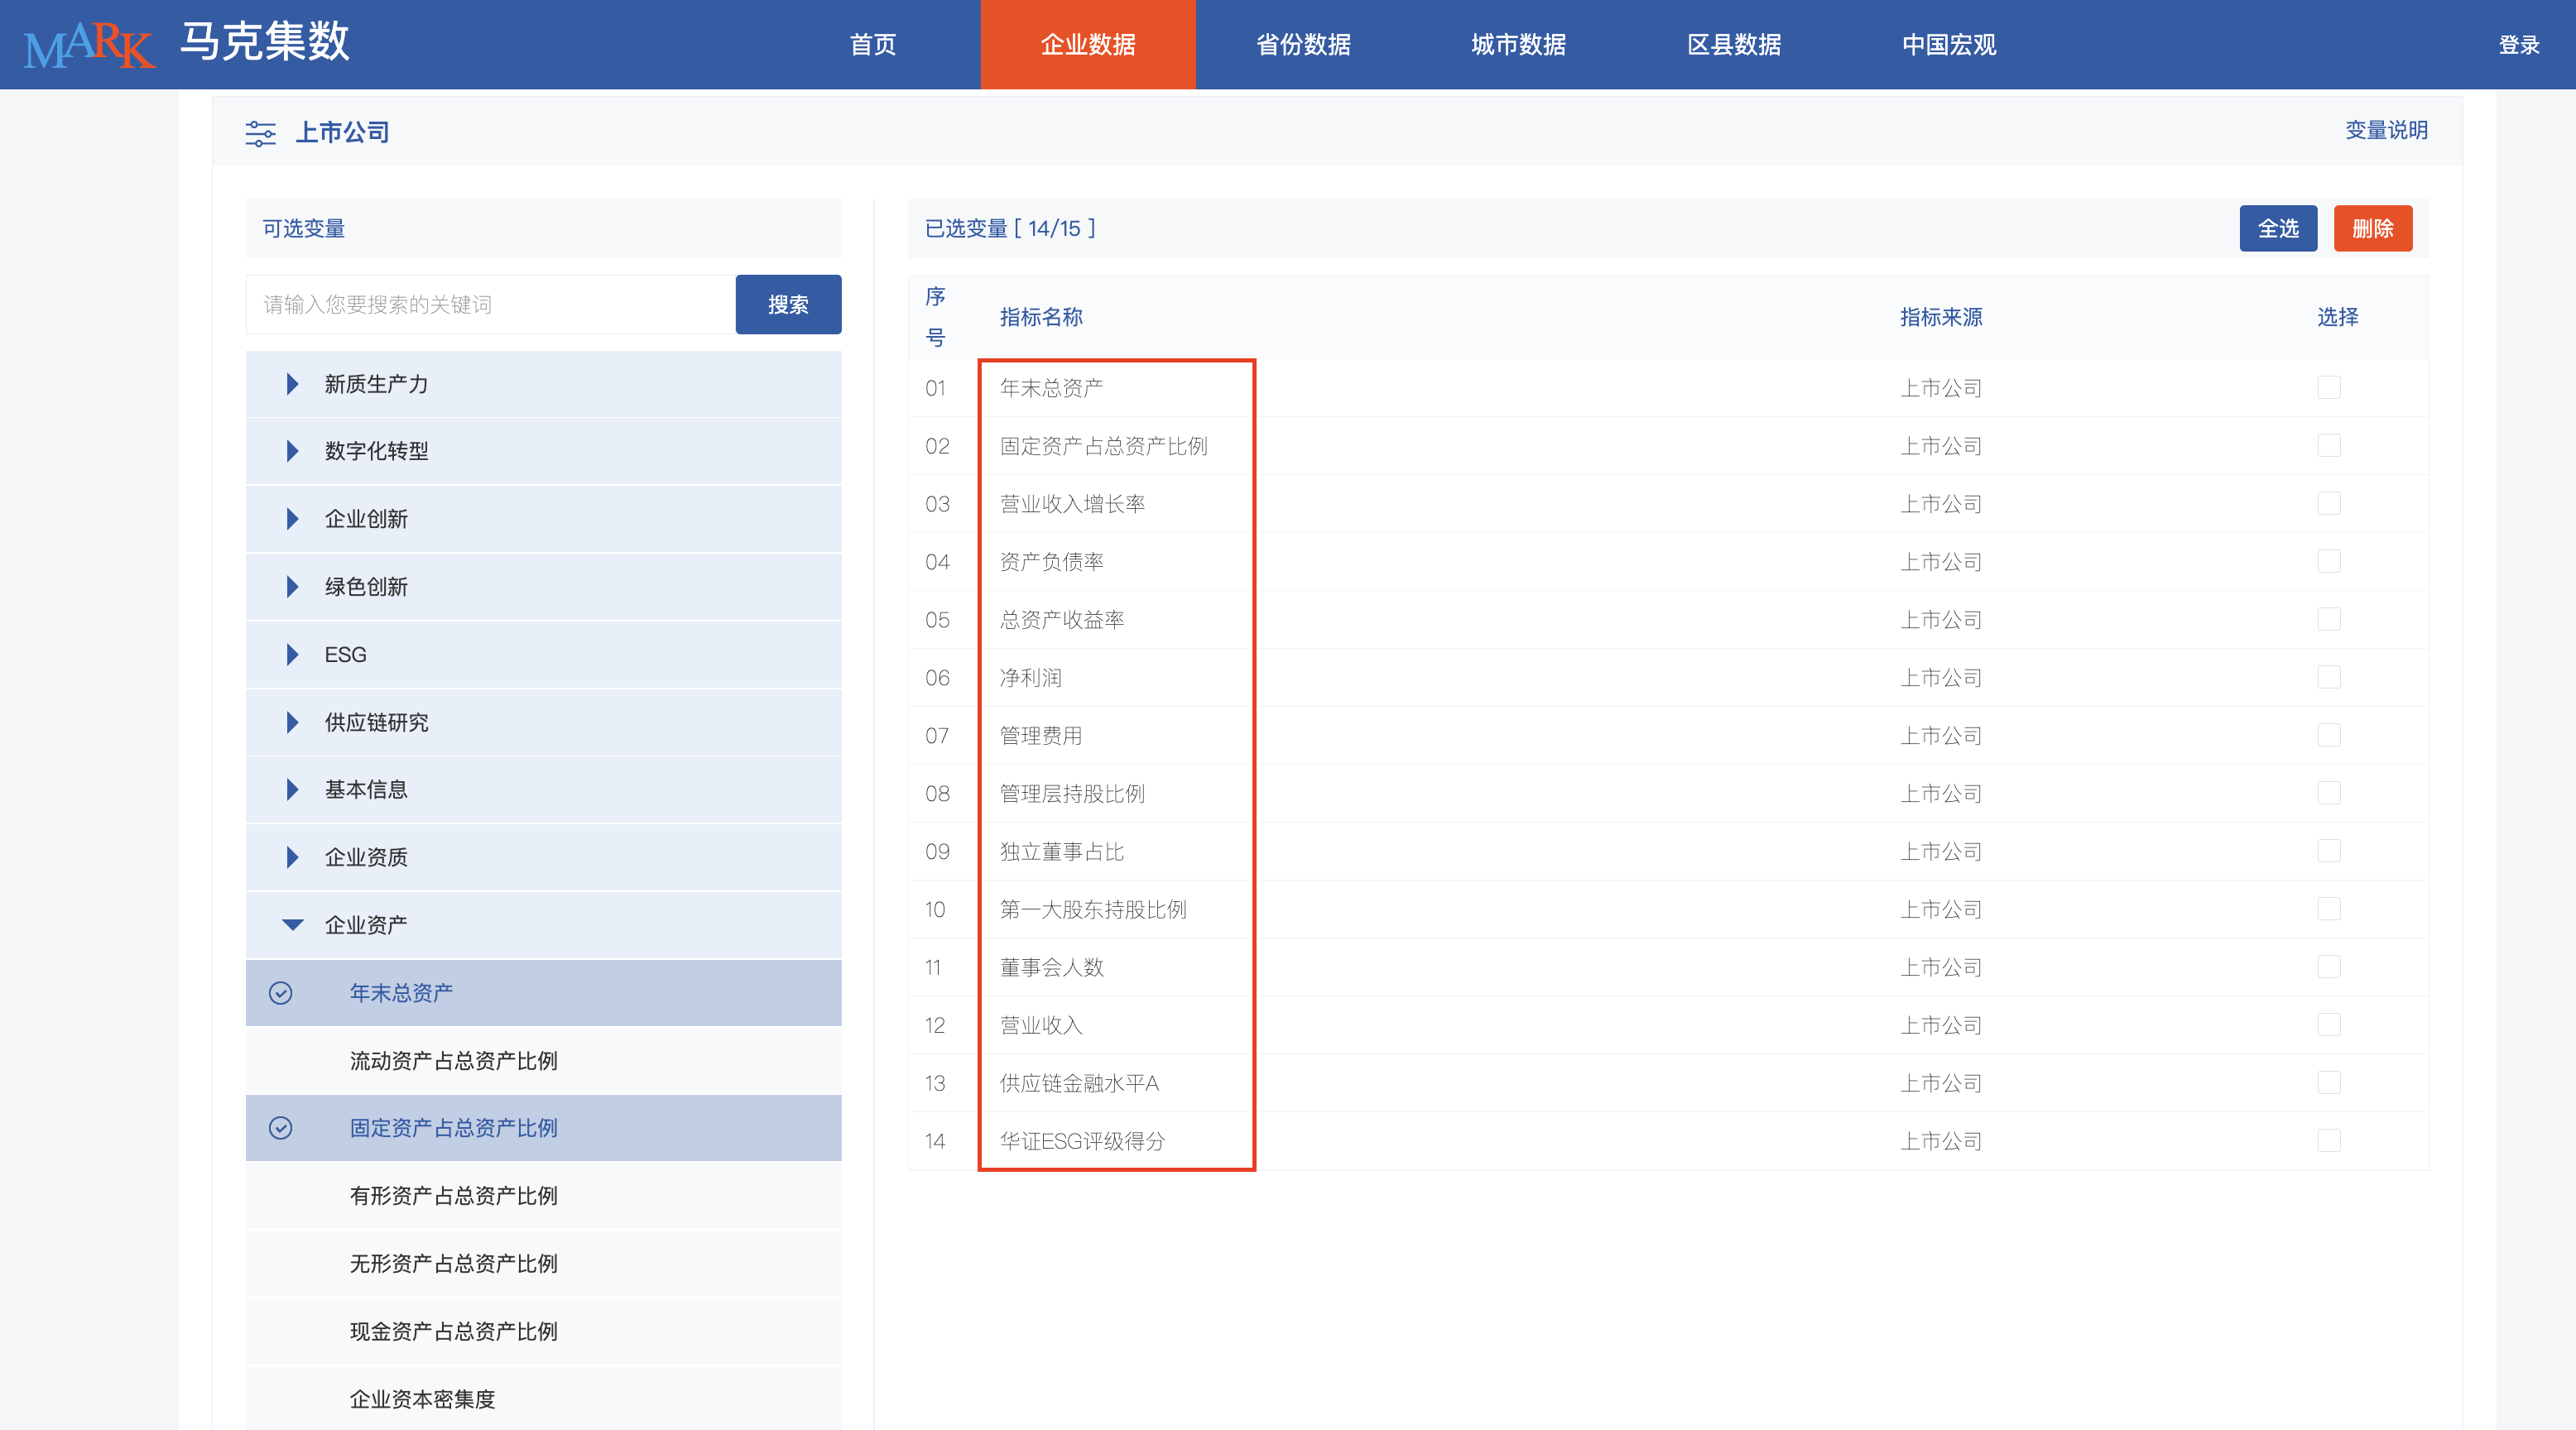
Task: Click the check icon beside 年末总资产
Action: click(281, 993)
